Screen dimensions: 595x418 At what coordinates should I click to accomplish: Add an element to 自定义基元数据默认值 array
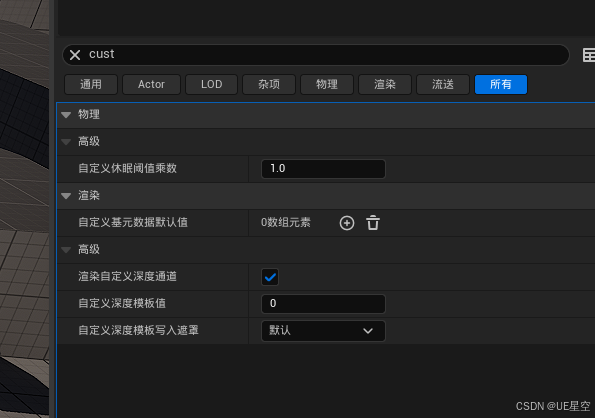pos(347,223)
